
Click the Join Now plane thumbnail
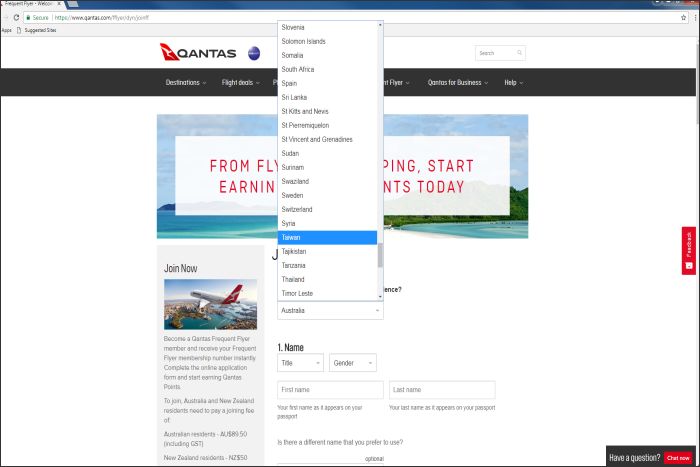(x=210, y=304)
